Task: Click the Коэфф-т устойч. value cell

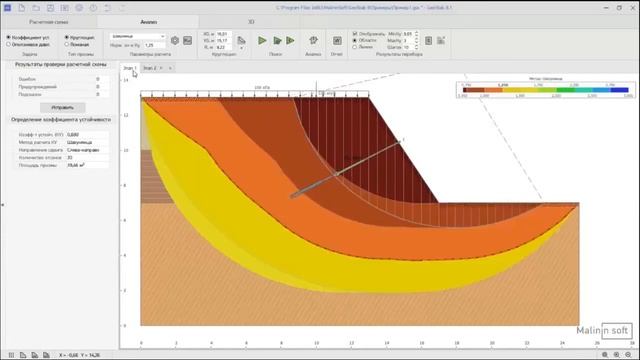Action: click(87, 135)
